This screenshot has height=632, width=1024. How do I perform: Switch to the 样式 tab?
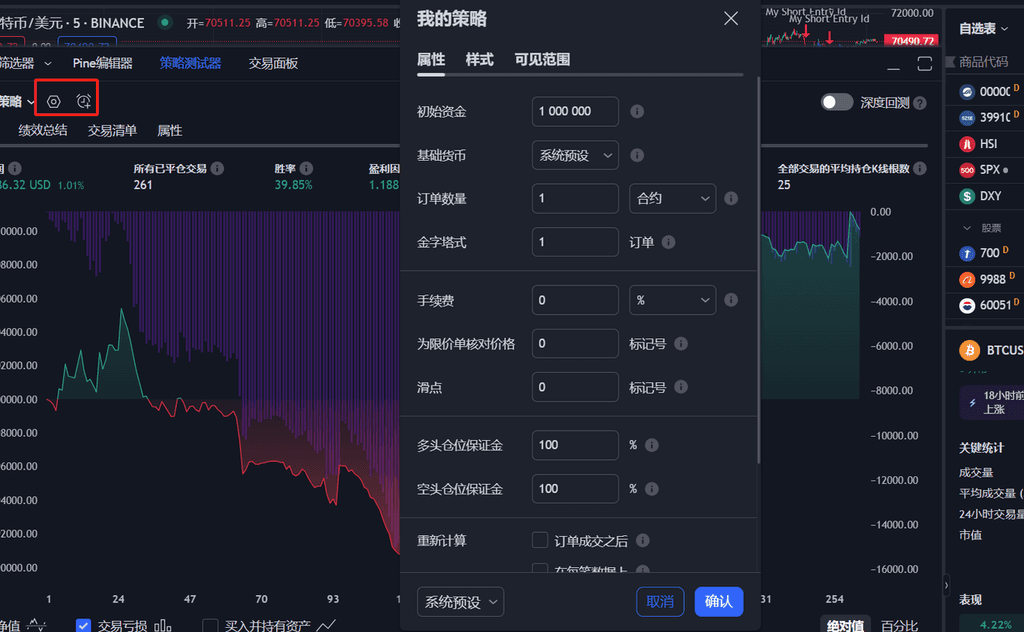pos(479,60)
